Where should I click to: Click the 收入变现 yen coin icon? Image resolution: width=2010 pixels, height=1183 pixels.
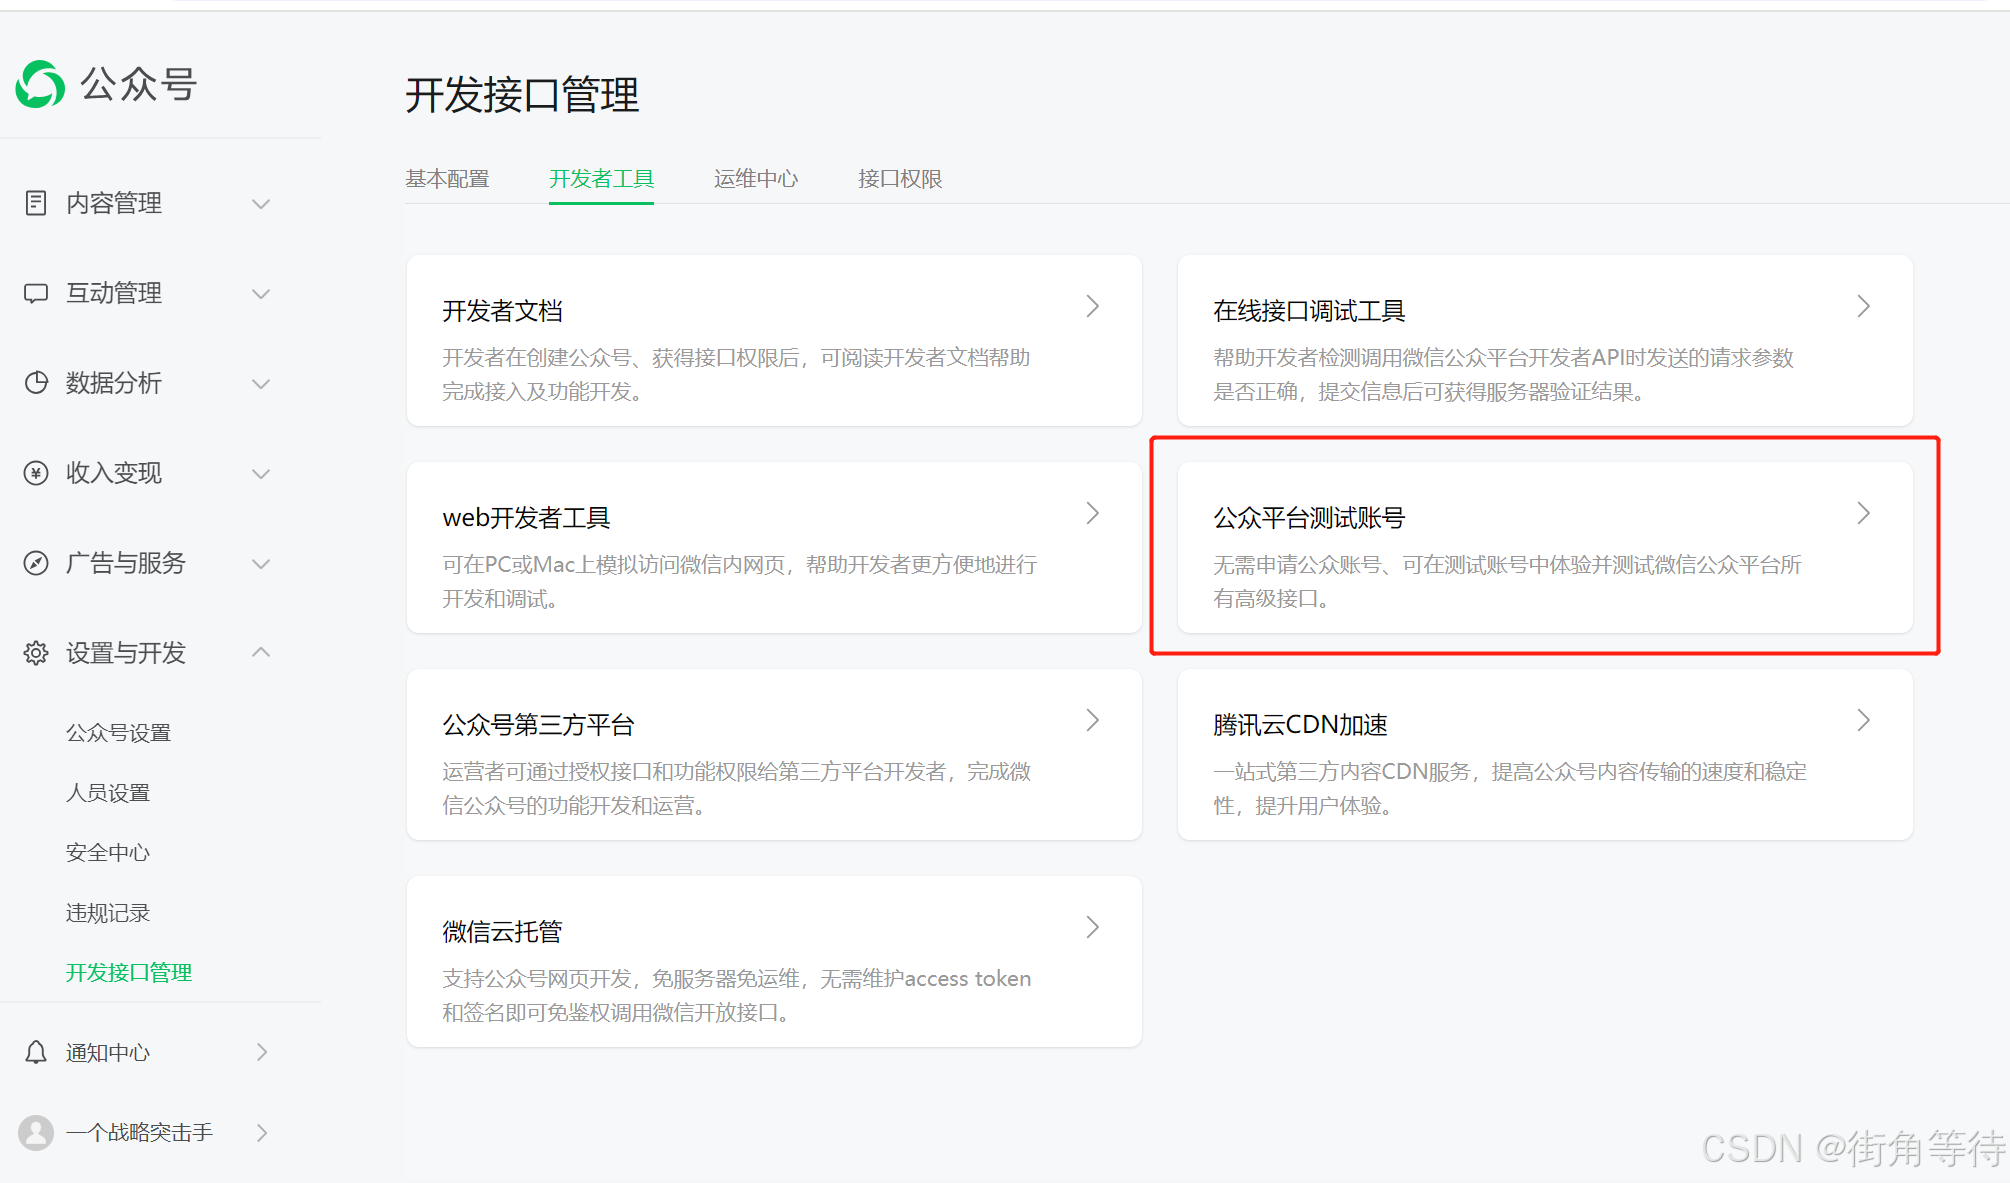(36, 473)
